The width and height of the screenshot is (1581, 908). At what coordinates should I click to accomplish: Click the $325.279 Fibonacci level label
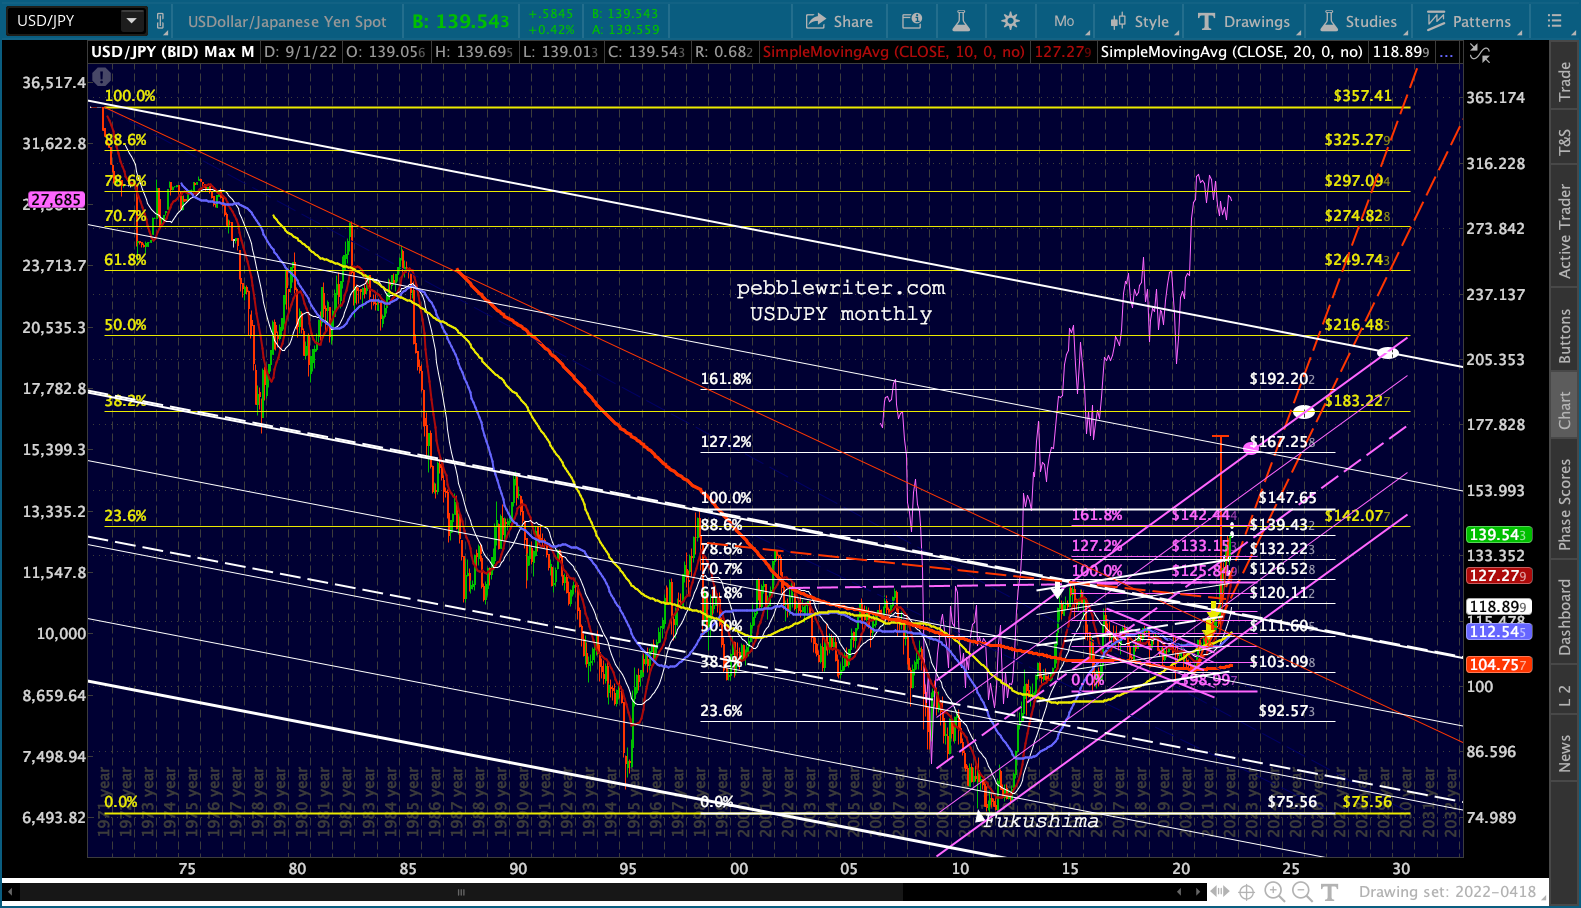point(1357,140)
